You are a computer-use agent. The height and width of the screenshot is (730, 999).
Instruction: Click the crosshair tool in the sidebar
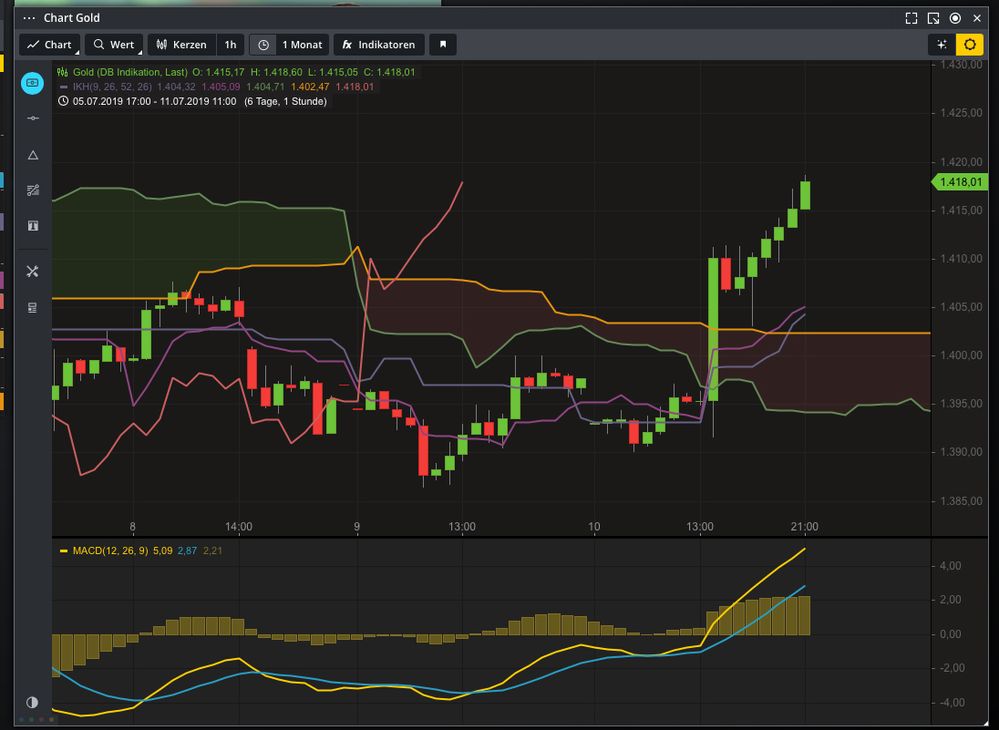32,118
